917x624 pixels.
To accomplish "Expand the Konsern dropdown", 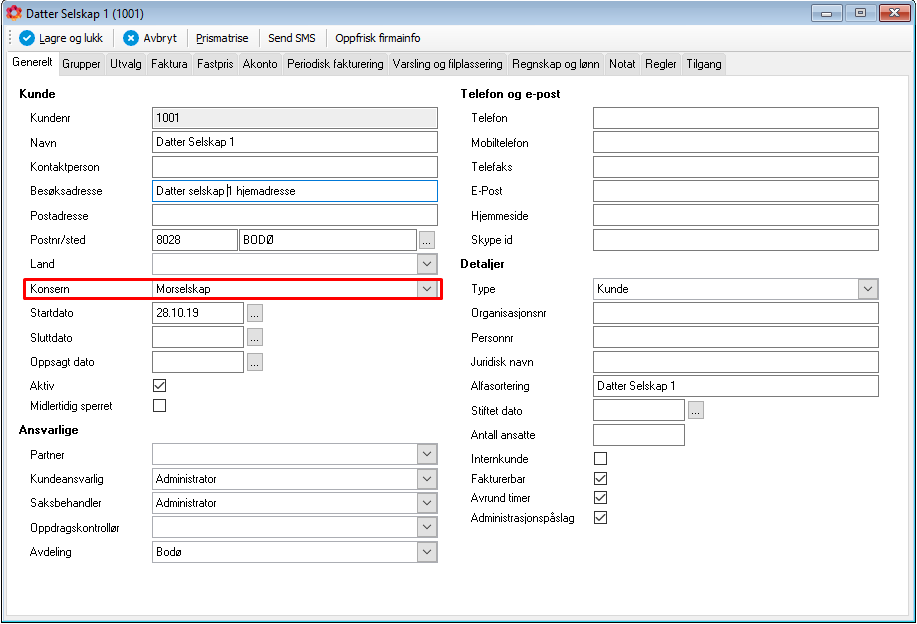I will pyautogui.click(x=427, y=289).
